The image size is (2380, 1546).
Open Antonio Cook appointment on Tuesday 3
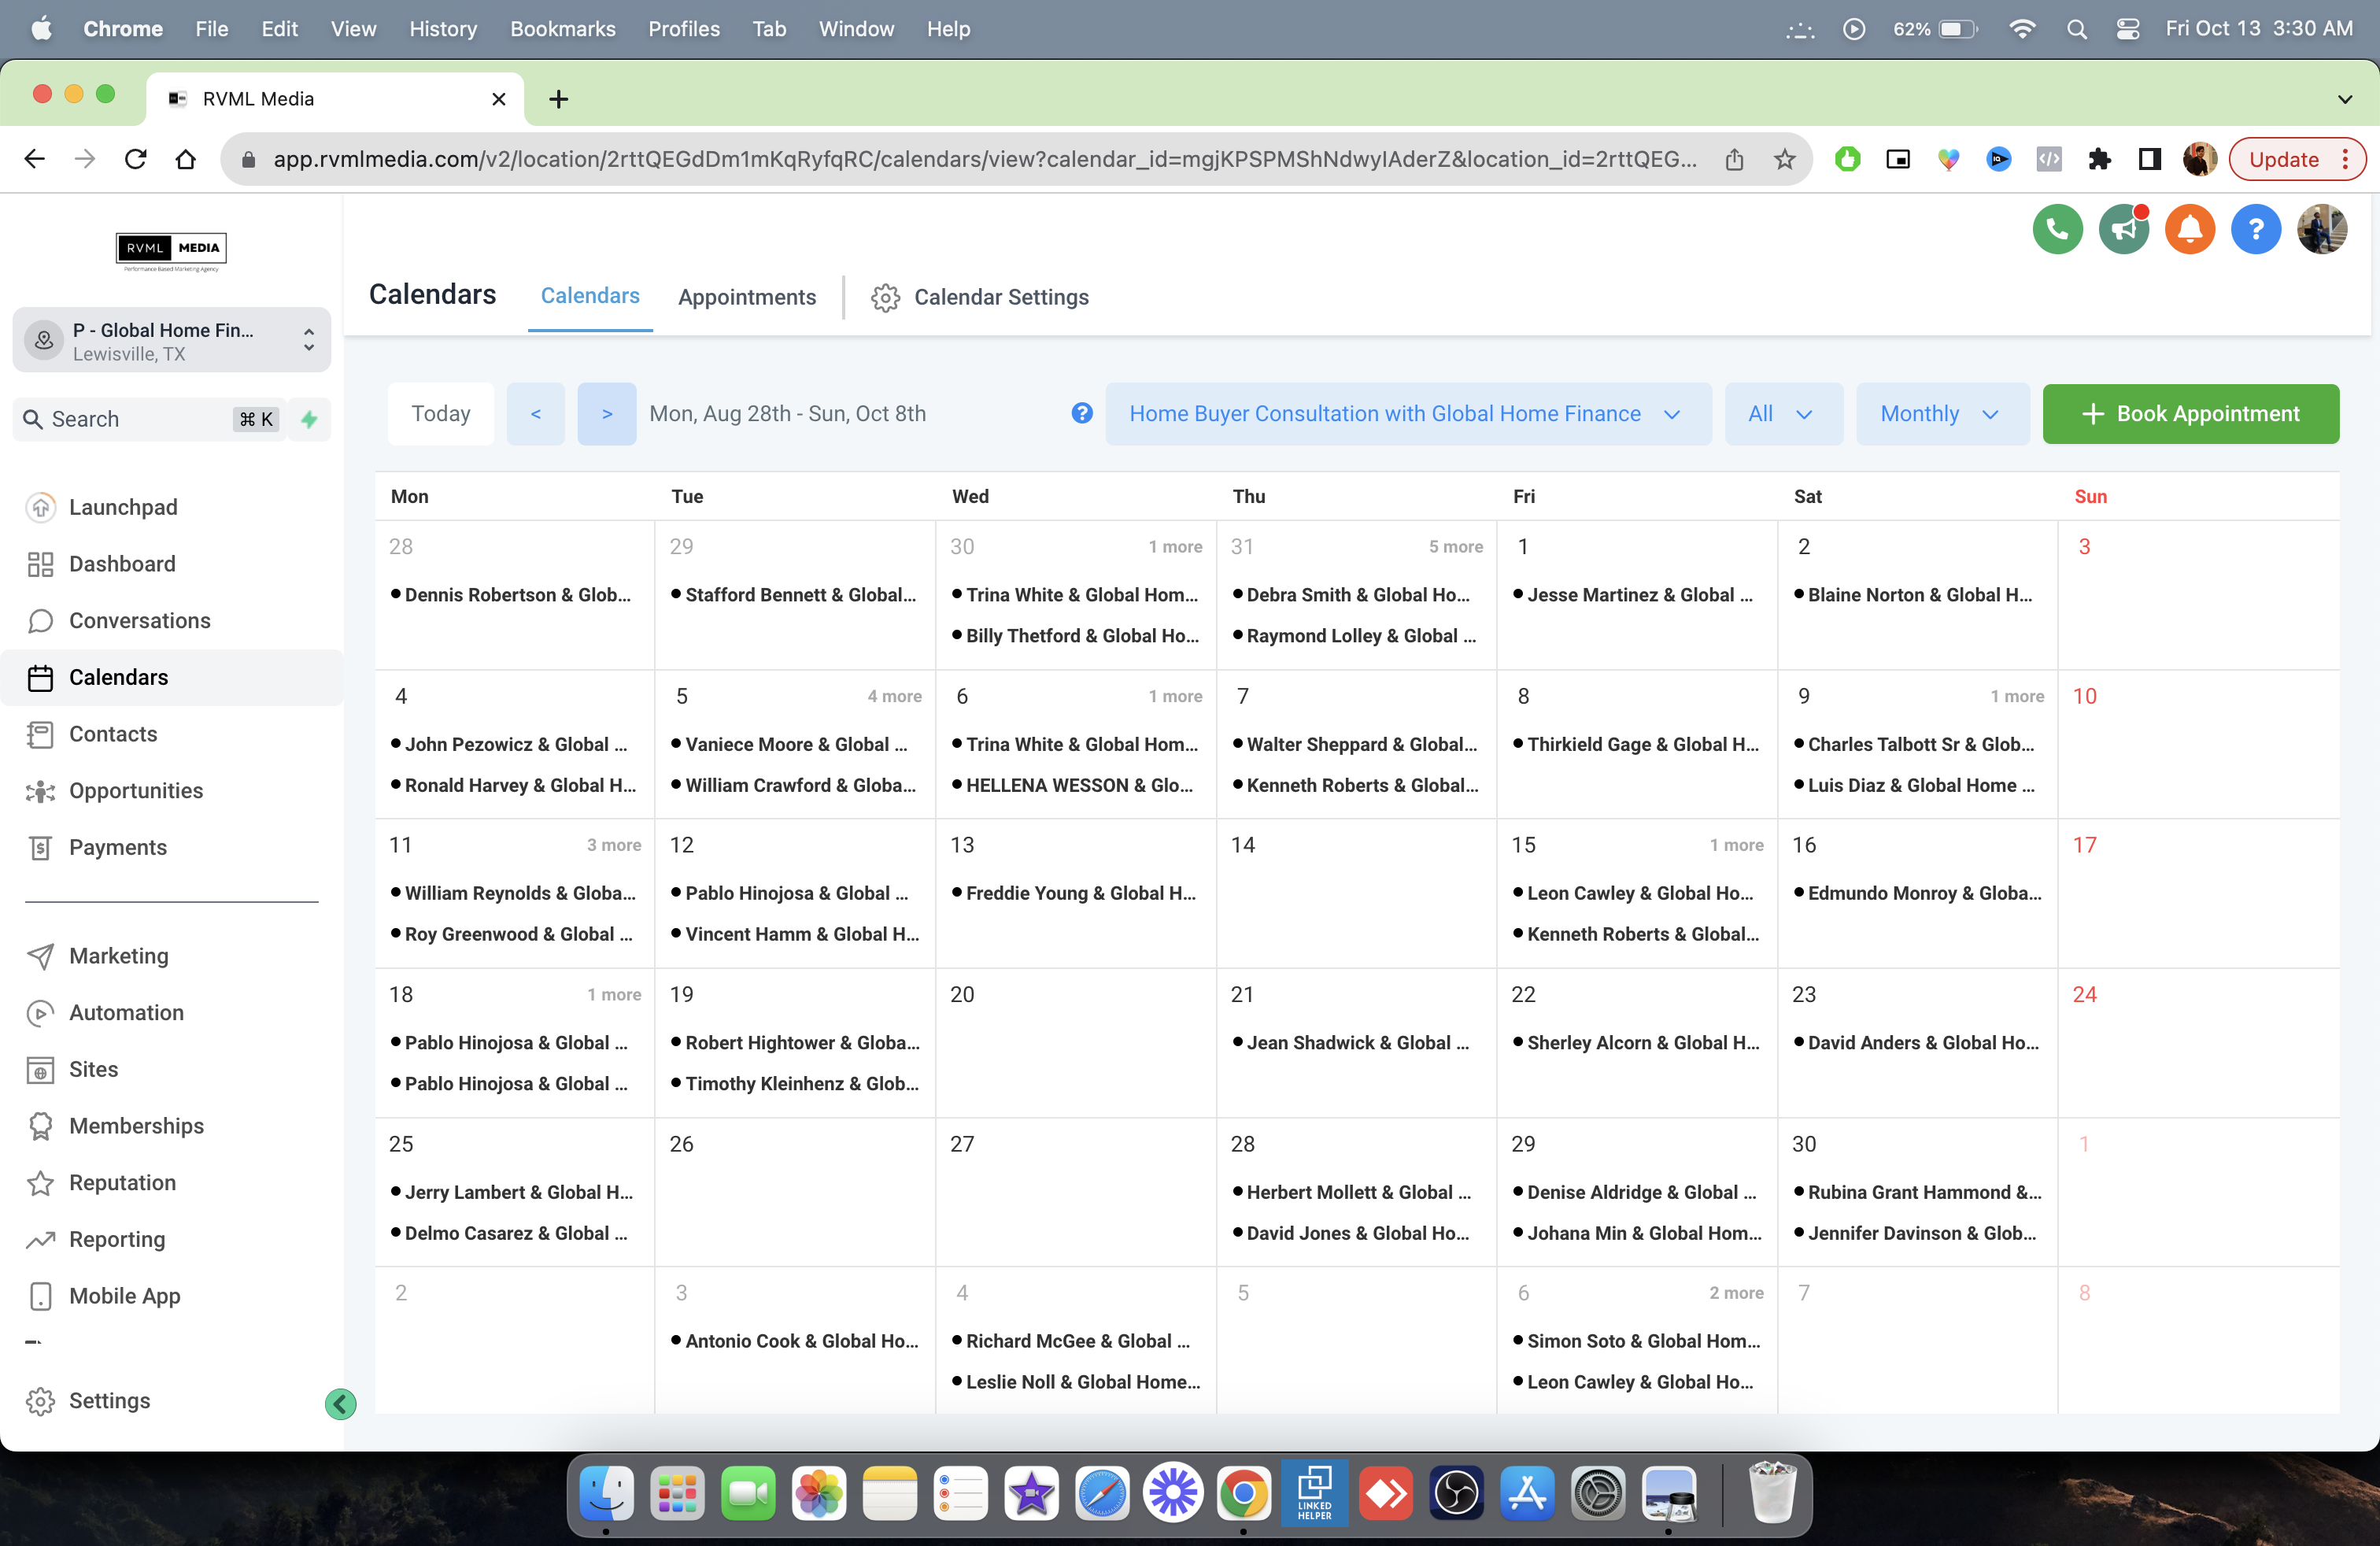pos(795,1341)
